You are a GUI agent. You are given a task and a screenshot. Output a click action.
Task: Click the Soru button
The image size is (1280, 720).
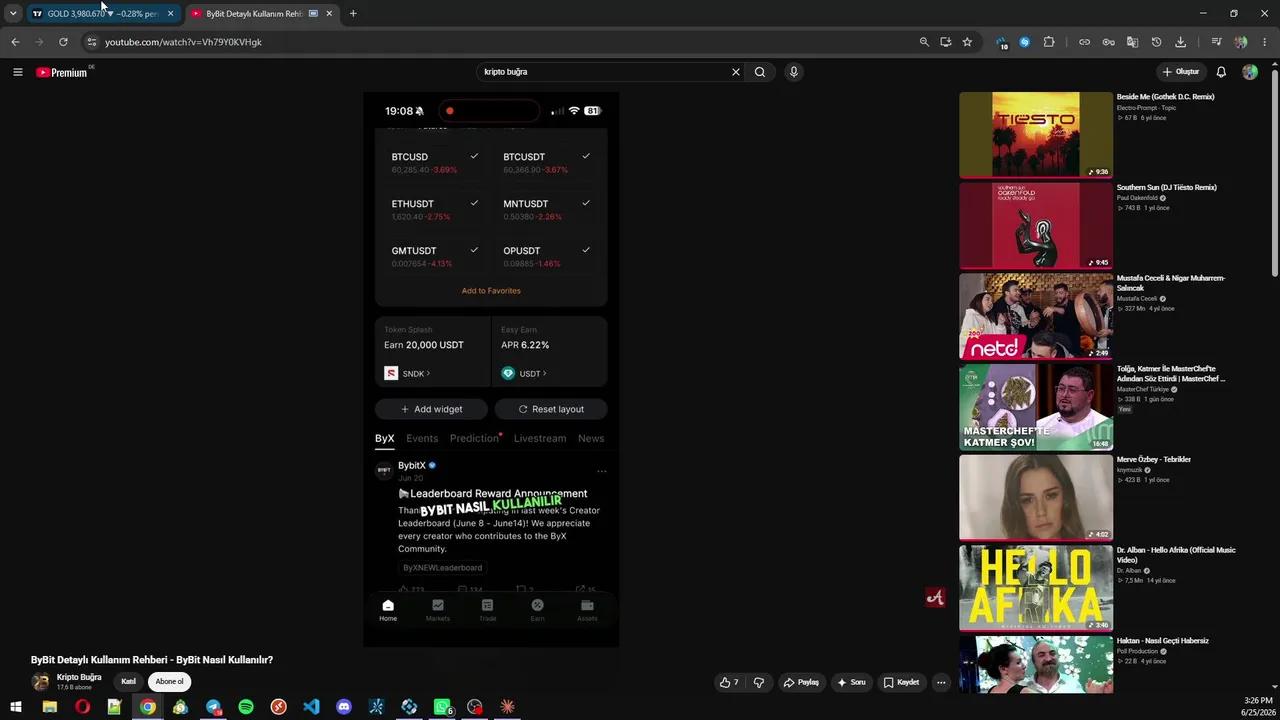point(851,682)
